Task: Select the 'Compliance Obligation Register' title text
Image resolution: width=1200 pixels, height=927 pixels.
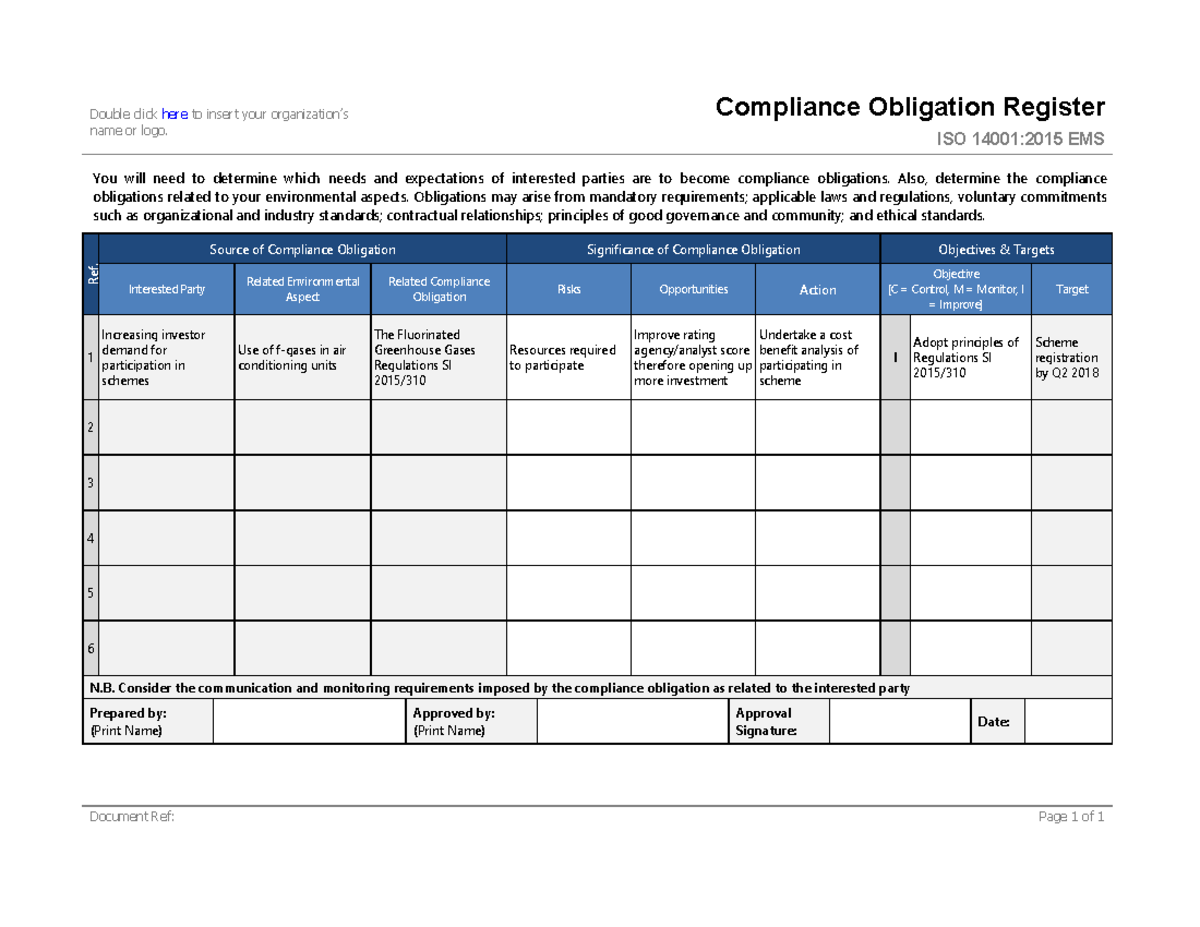Action: coord(908,106)
